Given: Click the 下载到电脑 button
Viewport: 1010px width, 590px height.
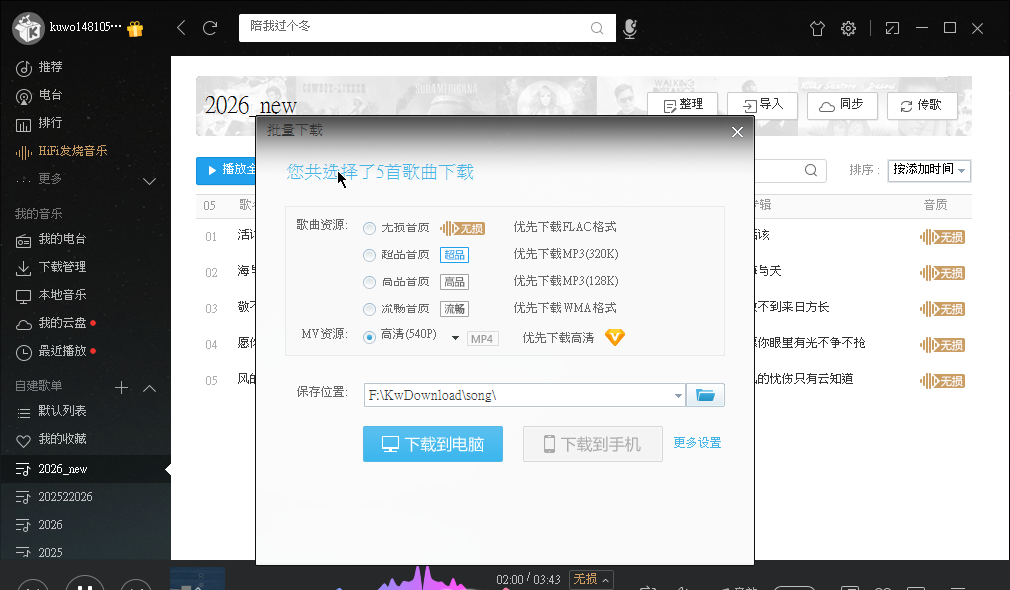Looking at the screenshot, I should tap(433, 444).
